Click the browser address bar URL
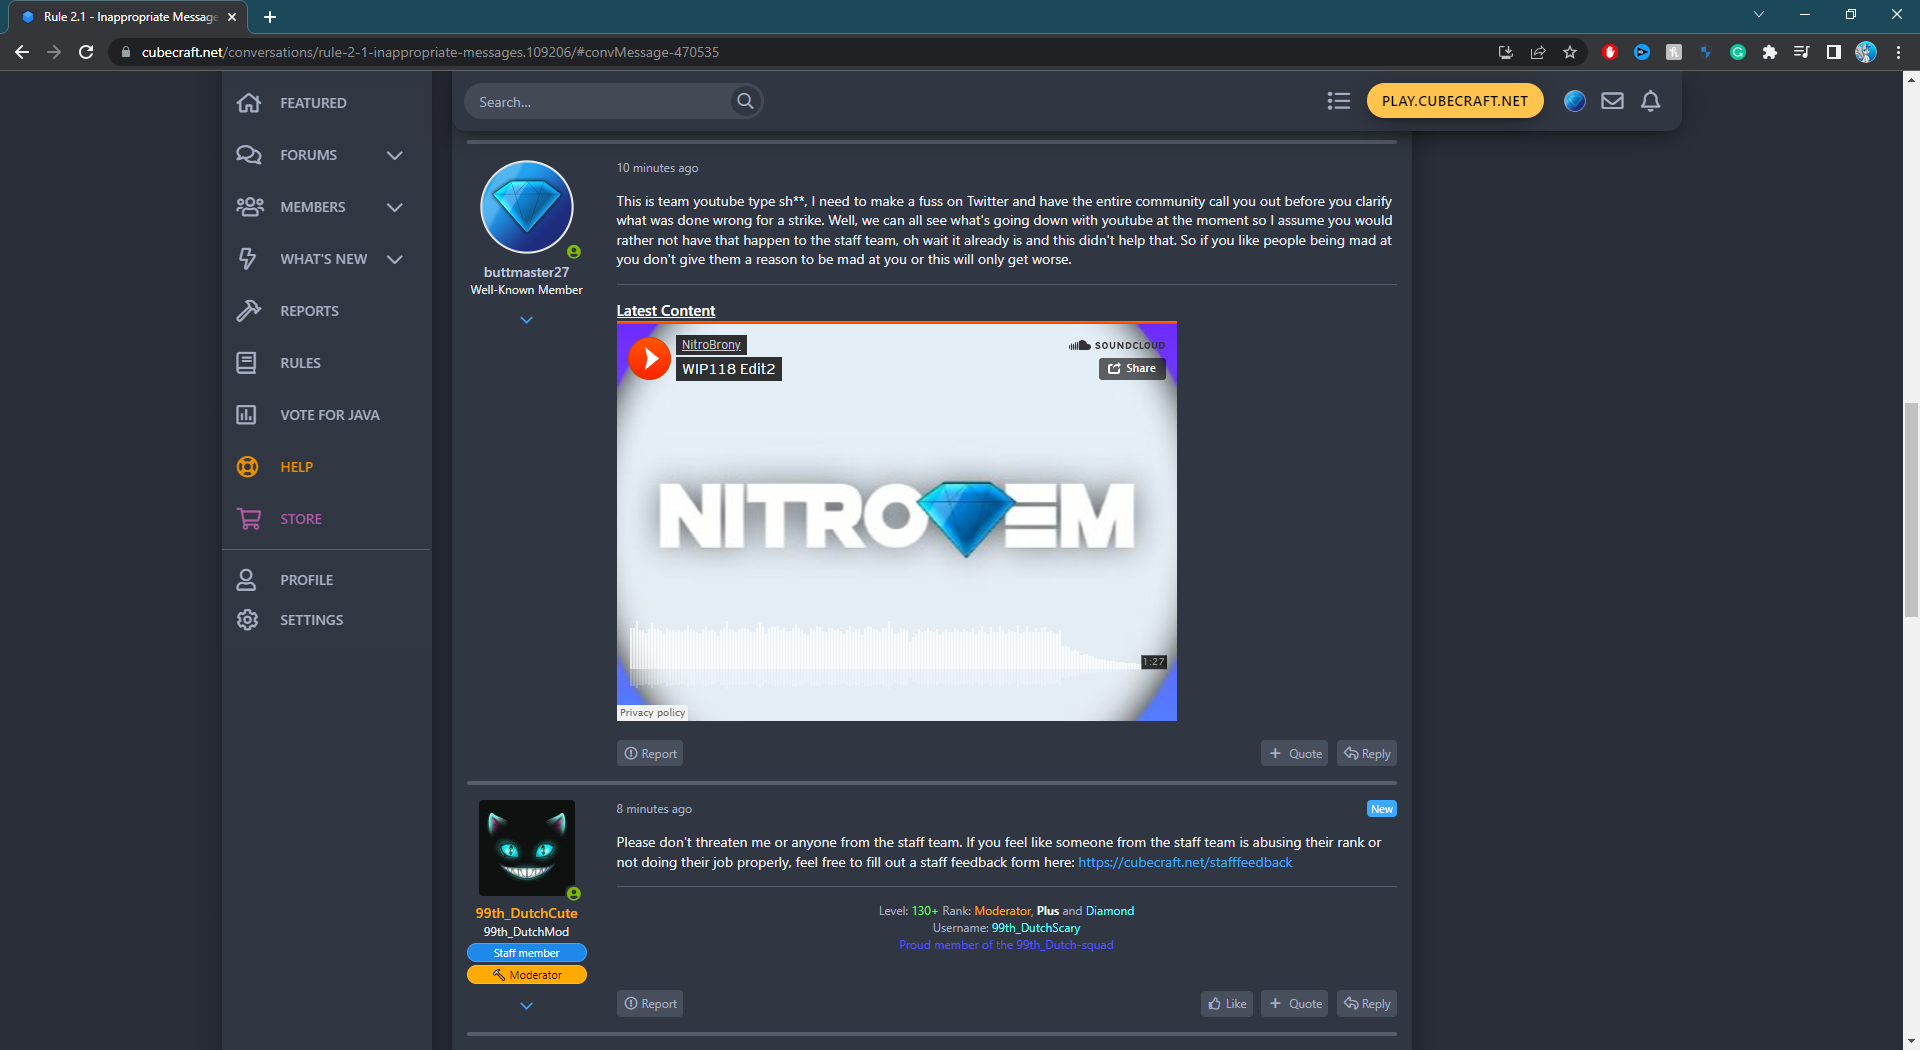Viewport: 1920px width, 1050px height. point(430,52)
